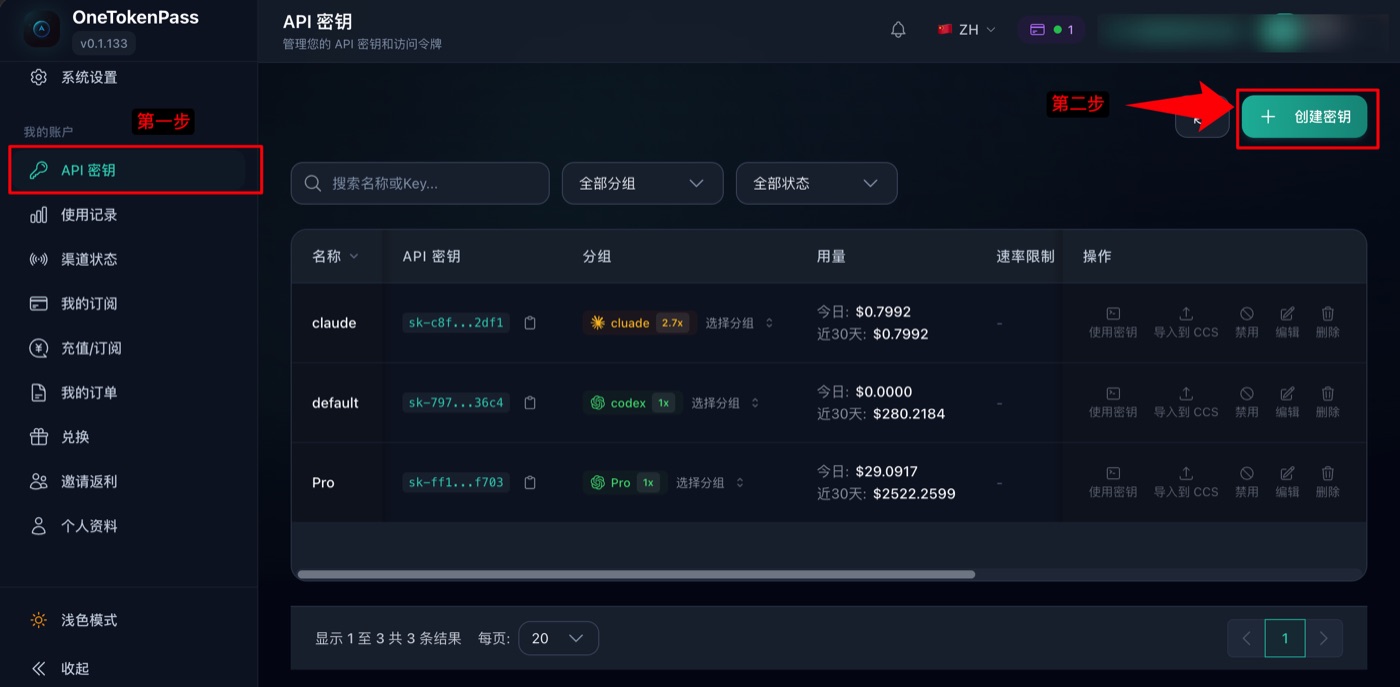Image resolution: width=1400 pixels, height=687 pixels.
Task: Select page 1 in pagination
Action: click(1285, 638)
